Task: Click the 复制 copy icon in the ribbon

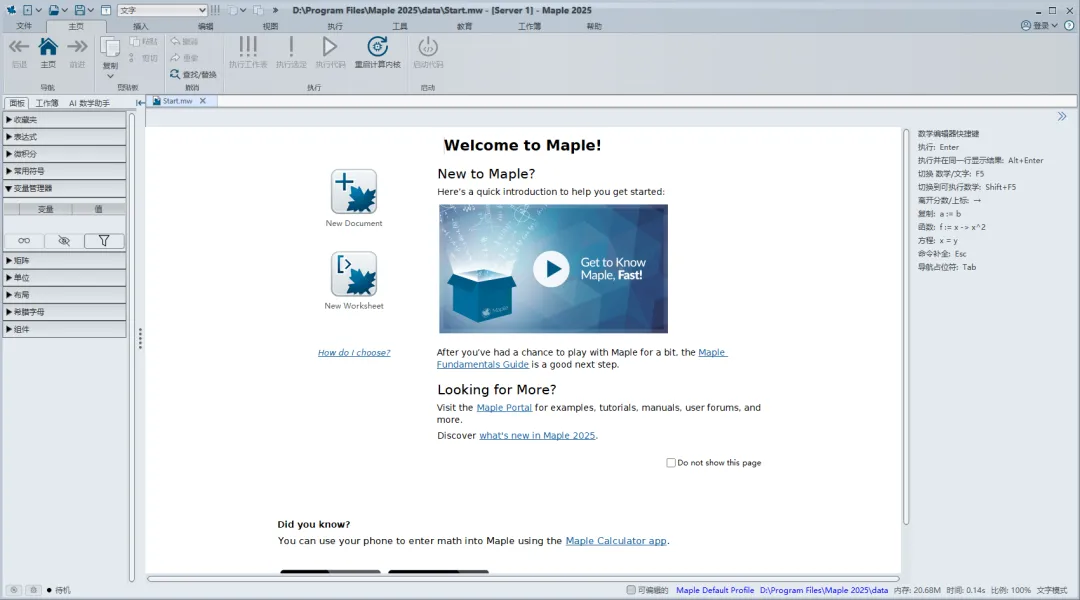Action: point(110,48)
